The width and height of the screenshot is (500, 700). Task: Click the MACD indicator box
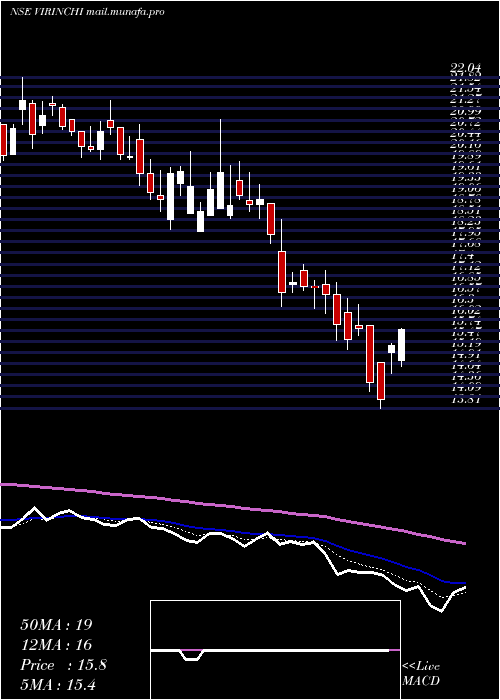click(275, 650)
